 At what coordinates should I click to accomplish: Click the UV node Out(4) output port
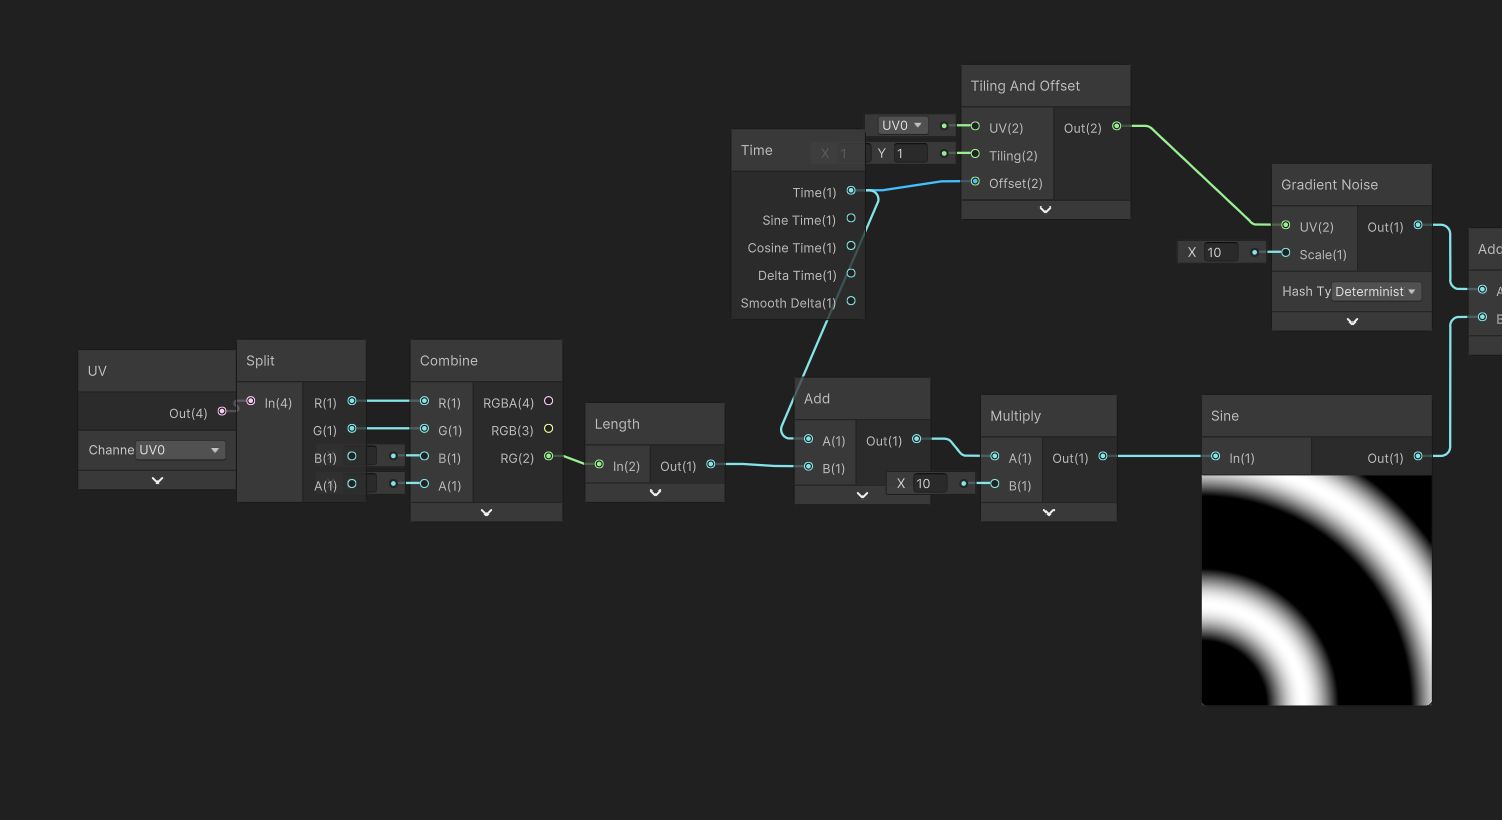pyautogui.click(x=222, y=412)
